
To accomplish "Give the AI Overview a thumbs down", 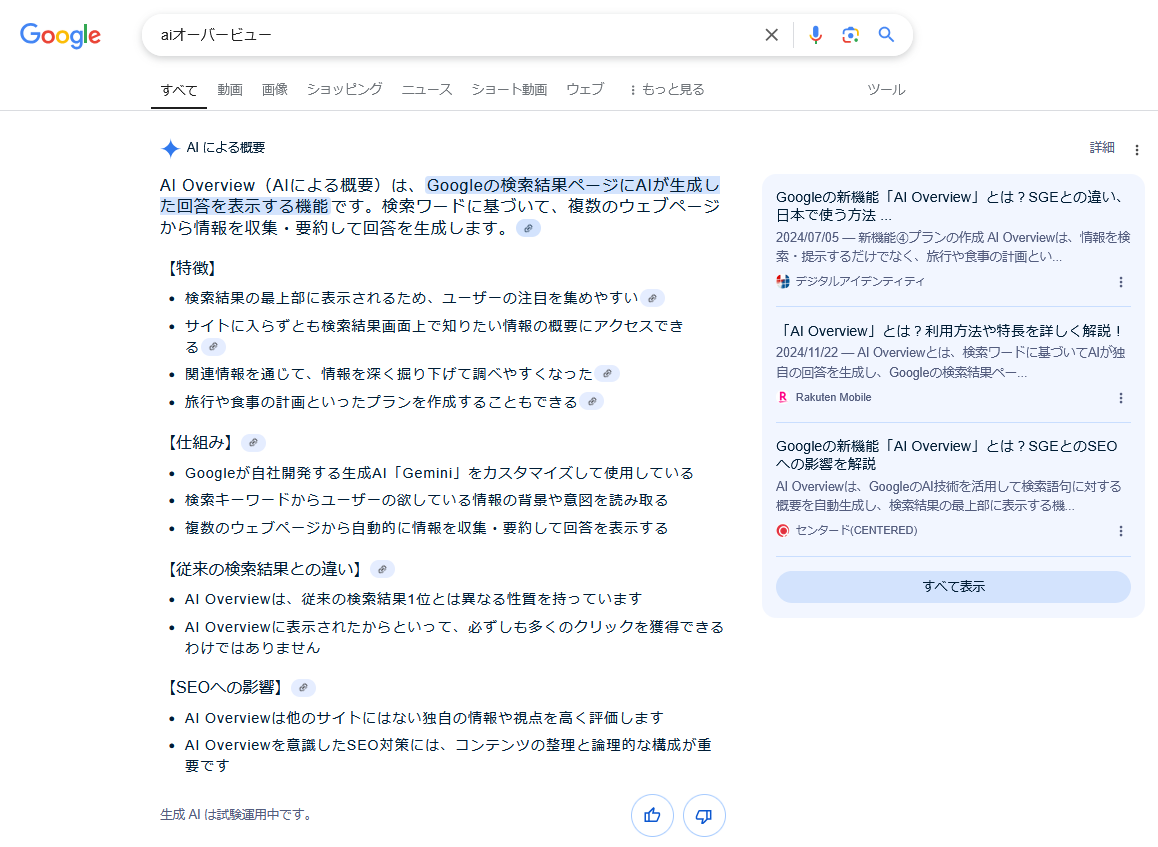I will pos(704,816).
